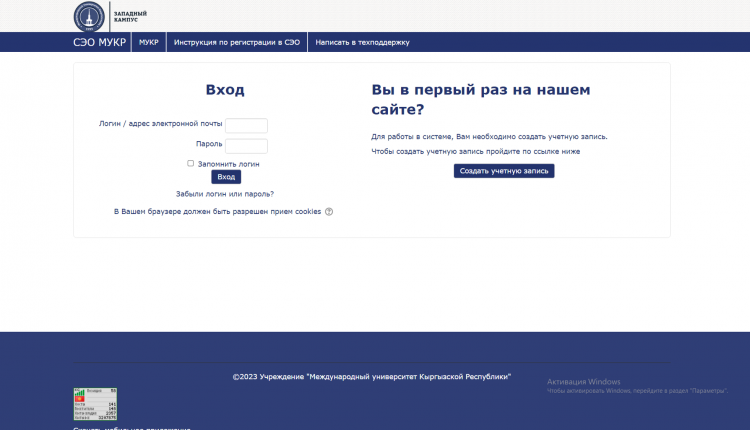
Task: Click the university emblem logo
Action: (x=88, y=16)
